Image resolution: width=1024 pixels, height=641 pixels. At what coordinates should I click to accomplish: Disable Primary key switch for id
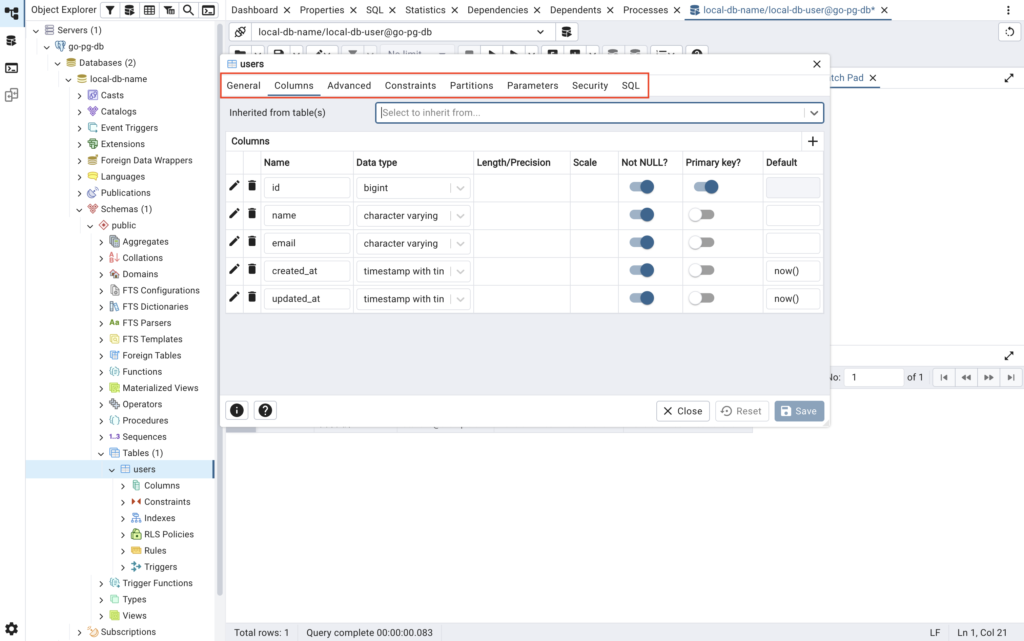coord(706,187)
